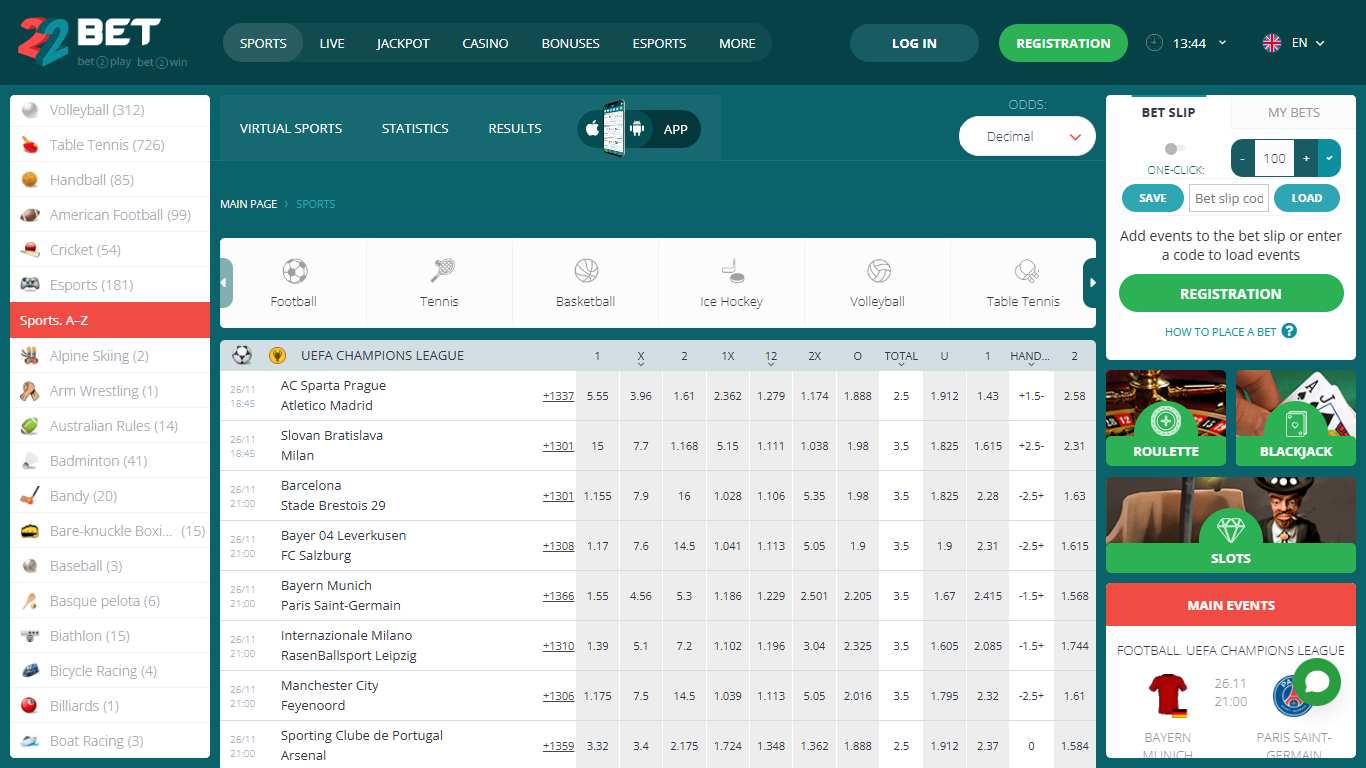Open the JACKPOT menu item

tap(403, 43)
